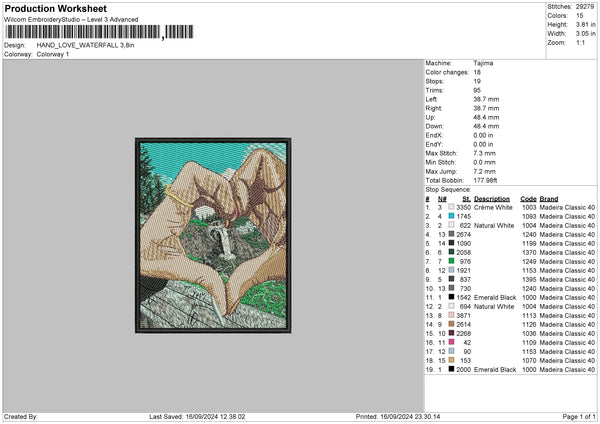Image resolution: width=600 pixels, height=424 pixels.
Task: Click the Width value "3.05 in"
Action: coord(585,34)
